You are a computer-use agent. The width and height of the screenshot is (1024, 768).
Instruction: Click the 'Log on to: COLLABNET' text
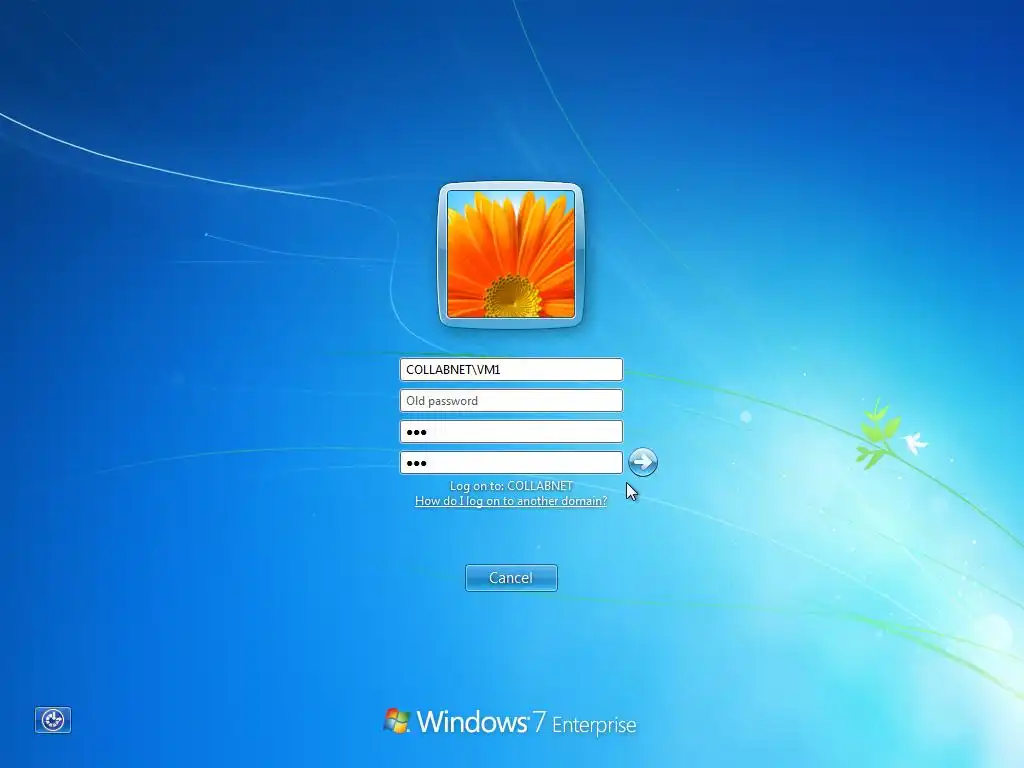click(x=511, y=486)
